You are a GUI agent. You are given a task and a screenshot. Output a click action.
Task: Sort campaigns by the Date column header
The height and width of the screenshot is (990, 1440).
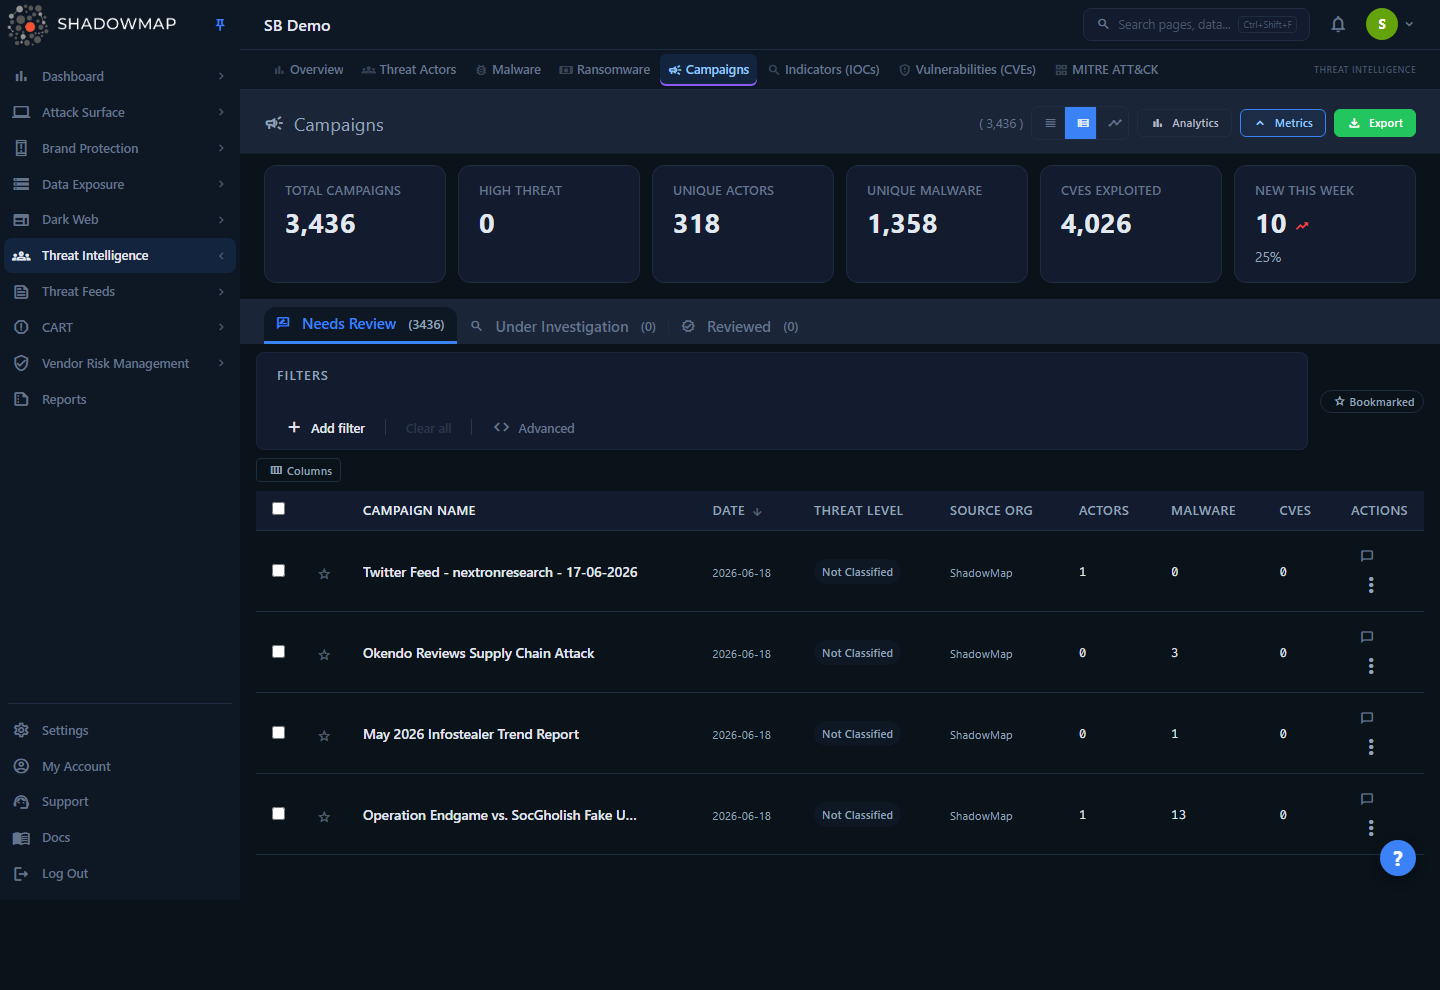click(x=737, y=511)
